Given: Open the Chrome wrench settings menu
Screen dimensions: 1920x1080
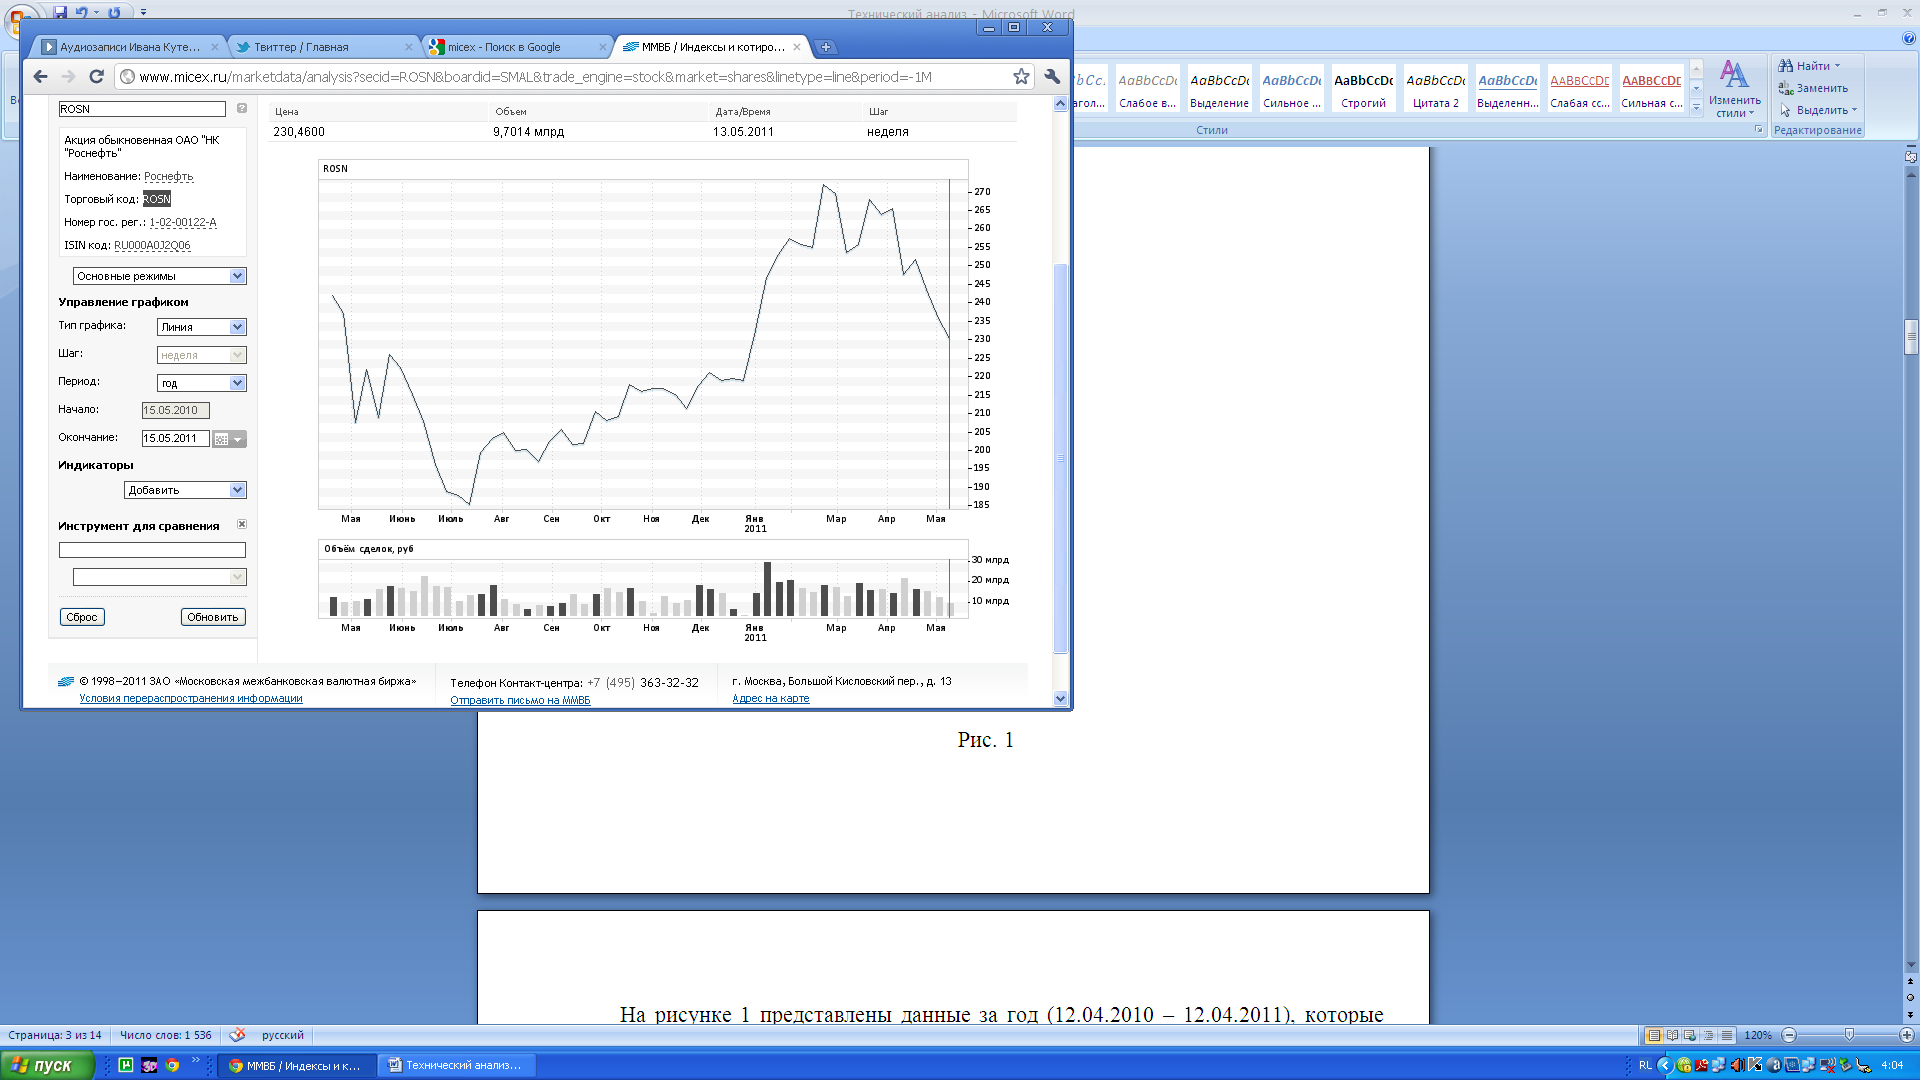Looking at the screenshot, I should pos(1052,77).
